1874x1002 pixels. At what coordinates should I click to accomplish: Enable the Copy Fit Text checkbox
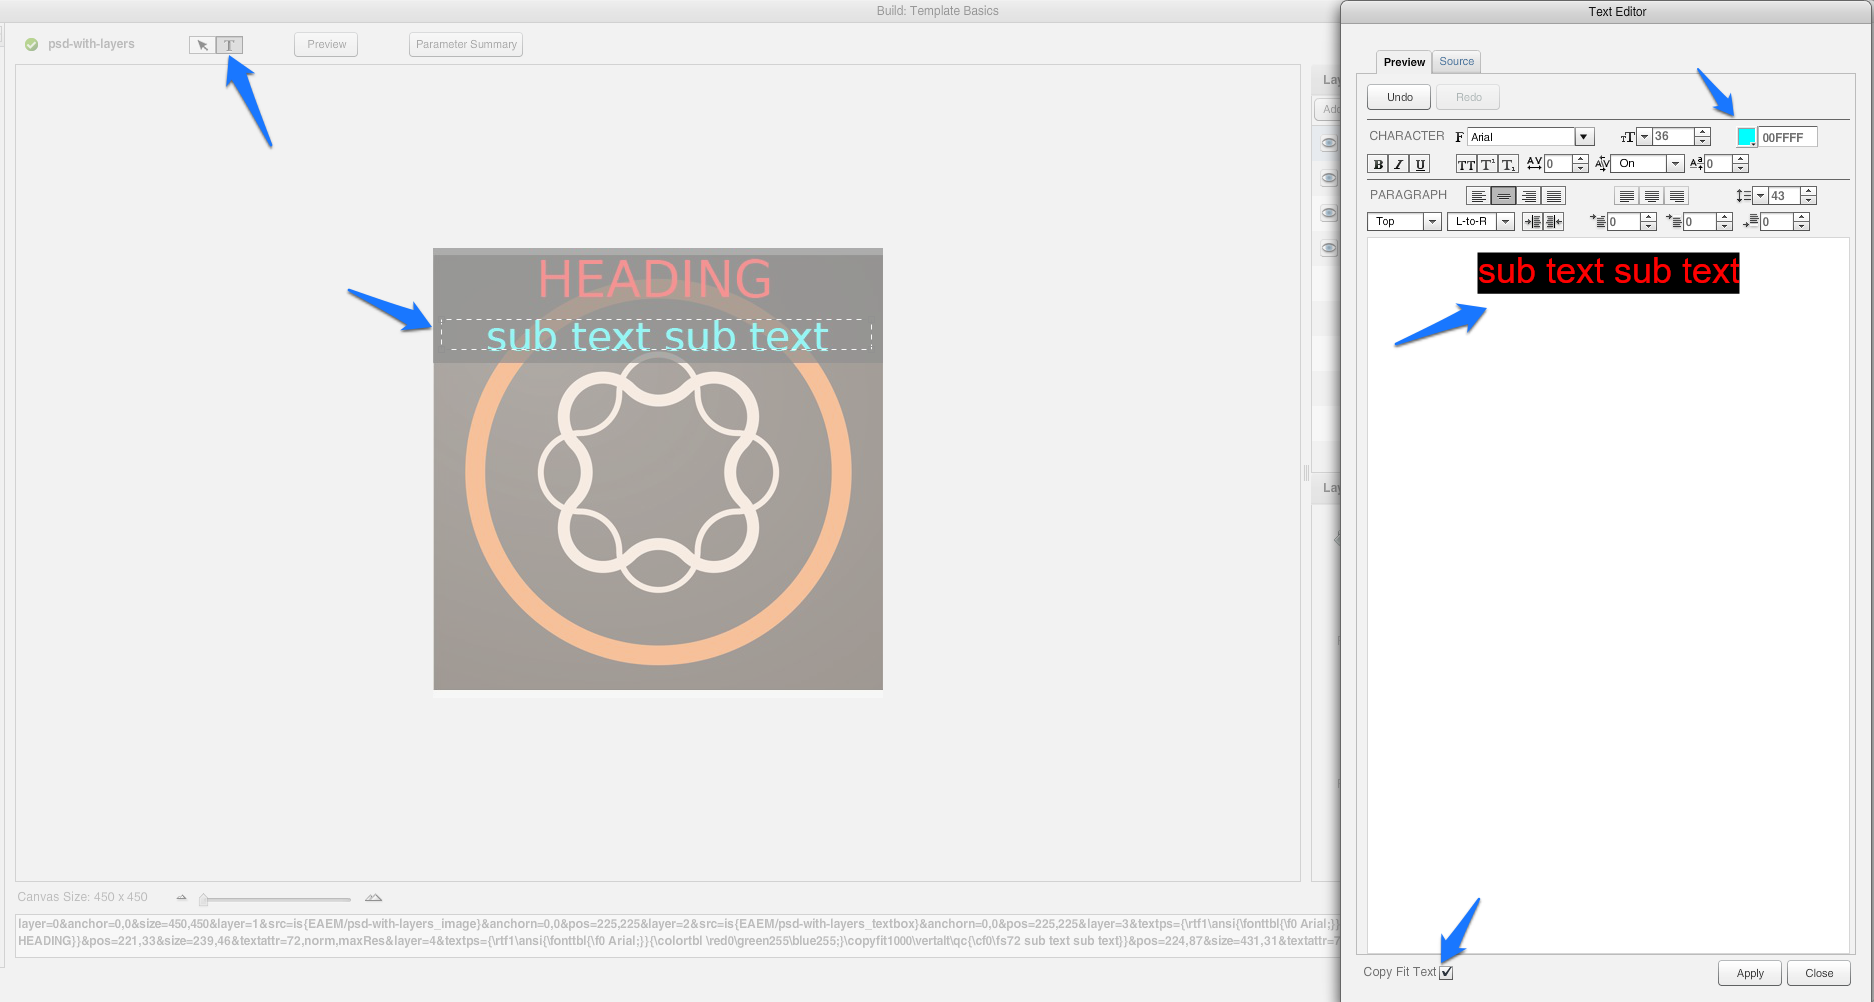coord(1447,972)
